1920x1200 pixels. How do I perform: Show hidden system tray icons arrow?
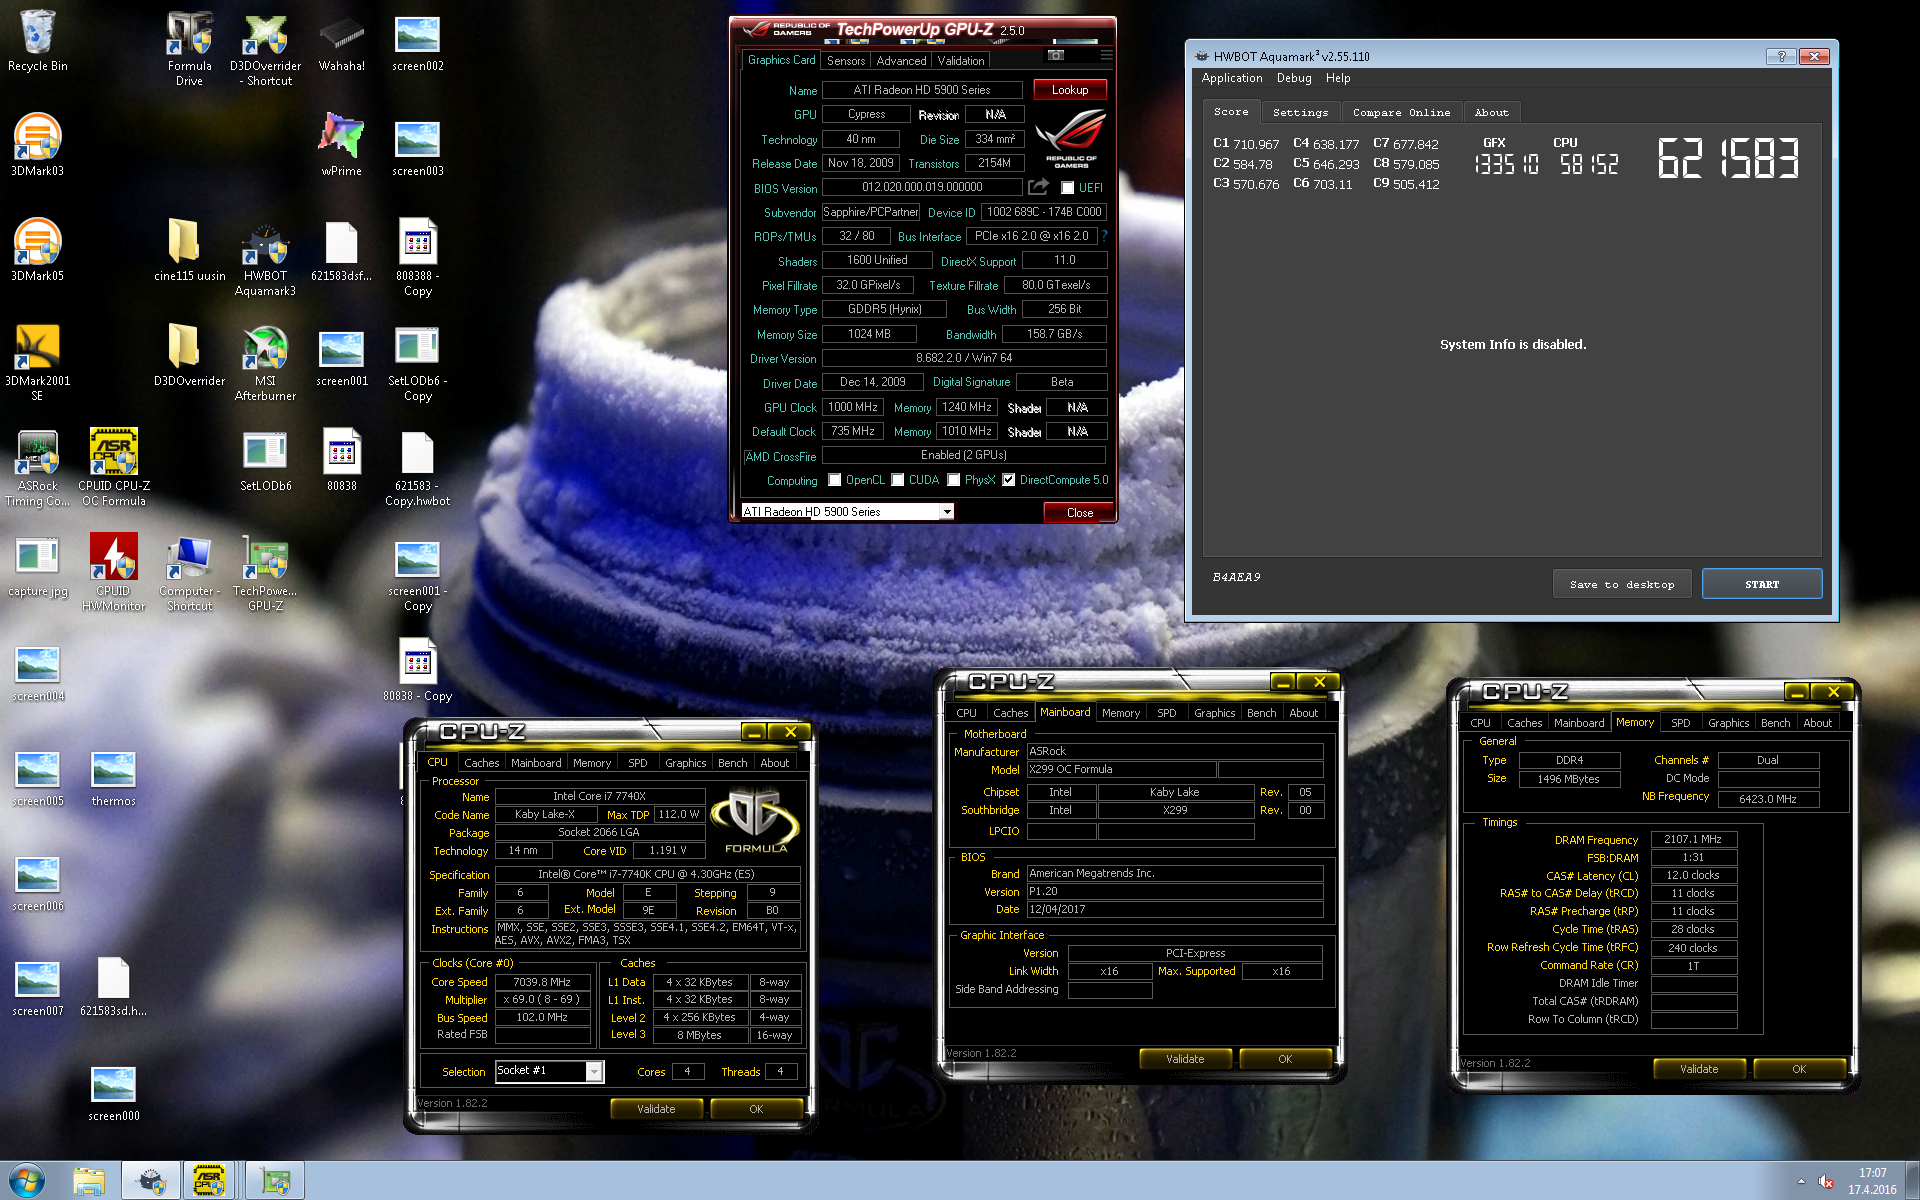tap(1801, 1181)
